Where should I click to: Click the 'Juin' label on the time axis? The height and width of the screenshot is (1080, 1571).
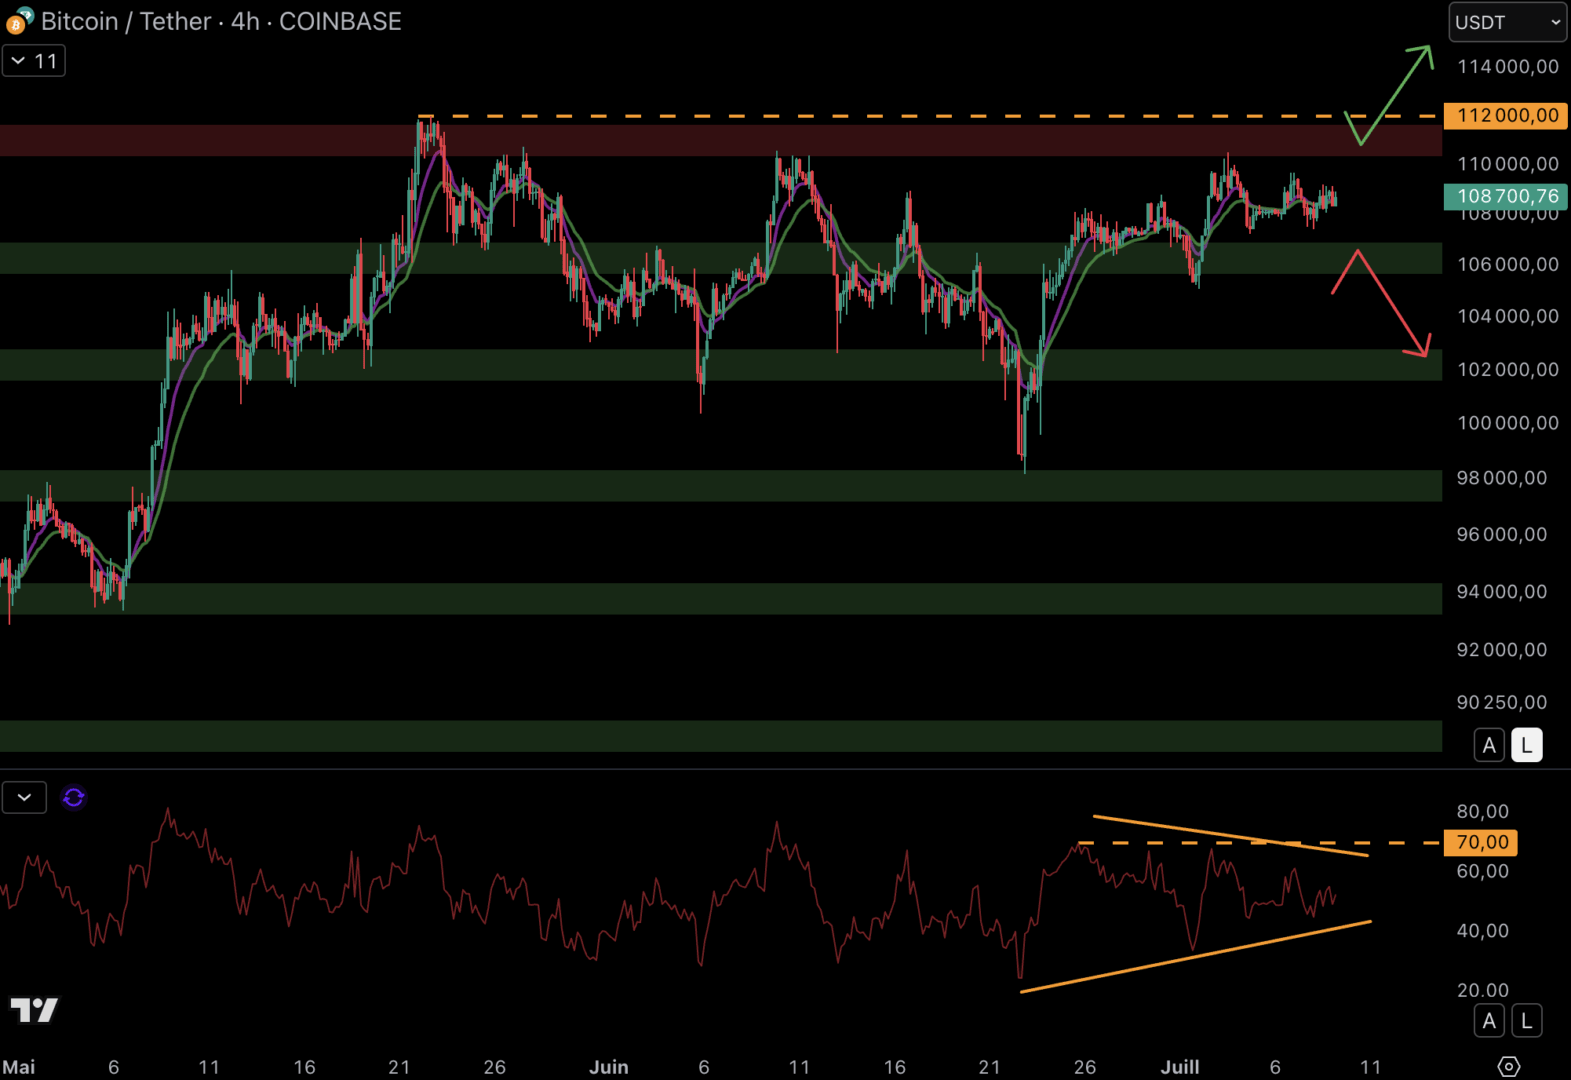point(608,1067)
